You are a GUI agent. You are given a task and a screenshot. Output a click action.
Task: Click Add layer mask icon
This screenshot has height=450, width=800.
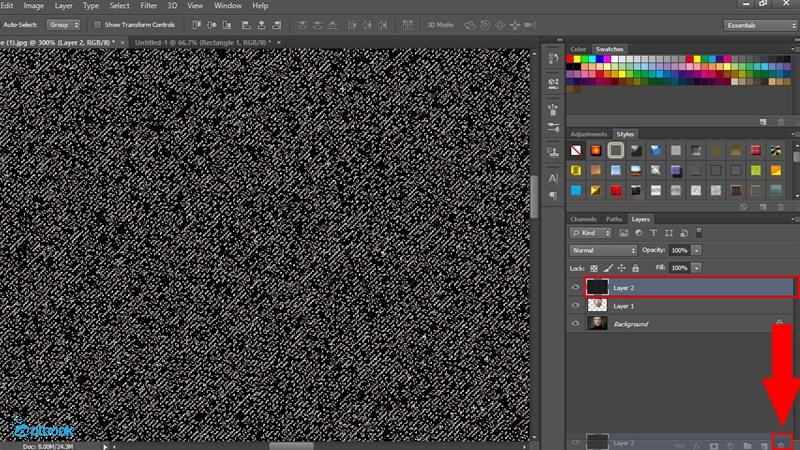714,445
